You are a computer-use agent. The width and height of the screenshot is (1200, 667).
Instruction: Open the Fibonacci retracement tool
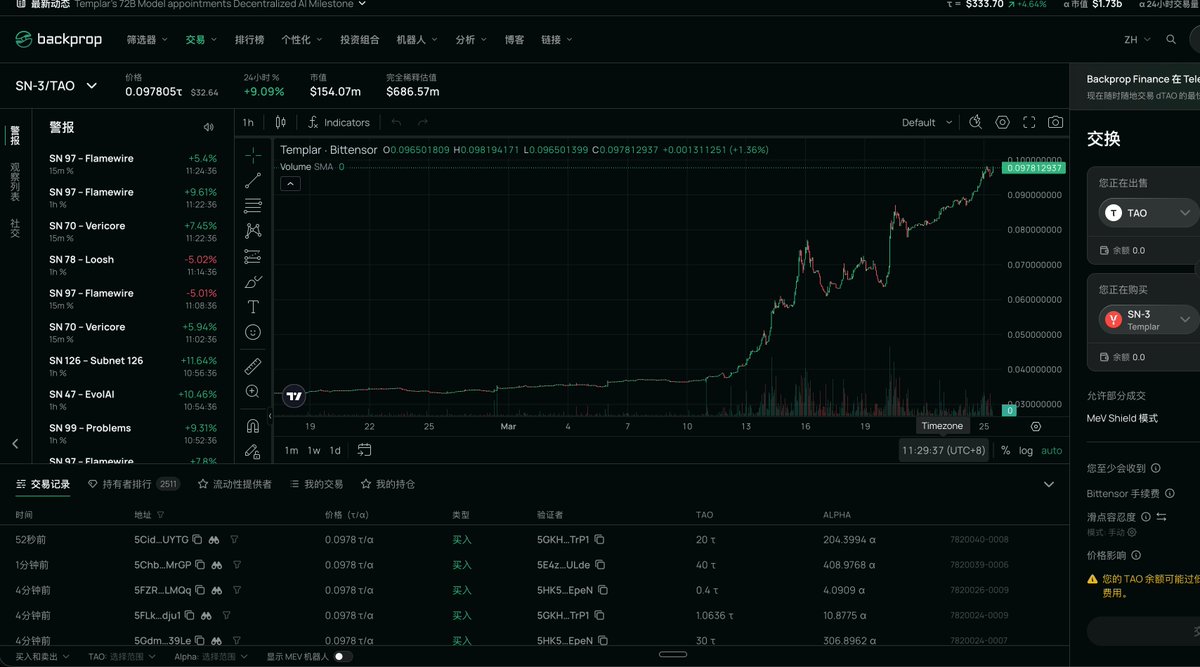(x=253, y=205)
